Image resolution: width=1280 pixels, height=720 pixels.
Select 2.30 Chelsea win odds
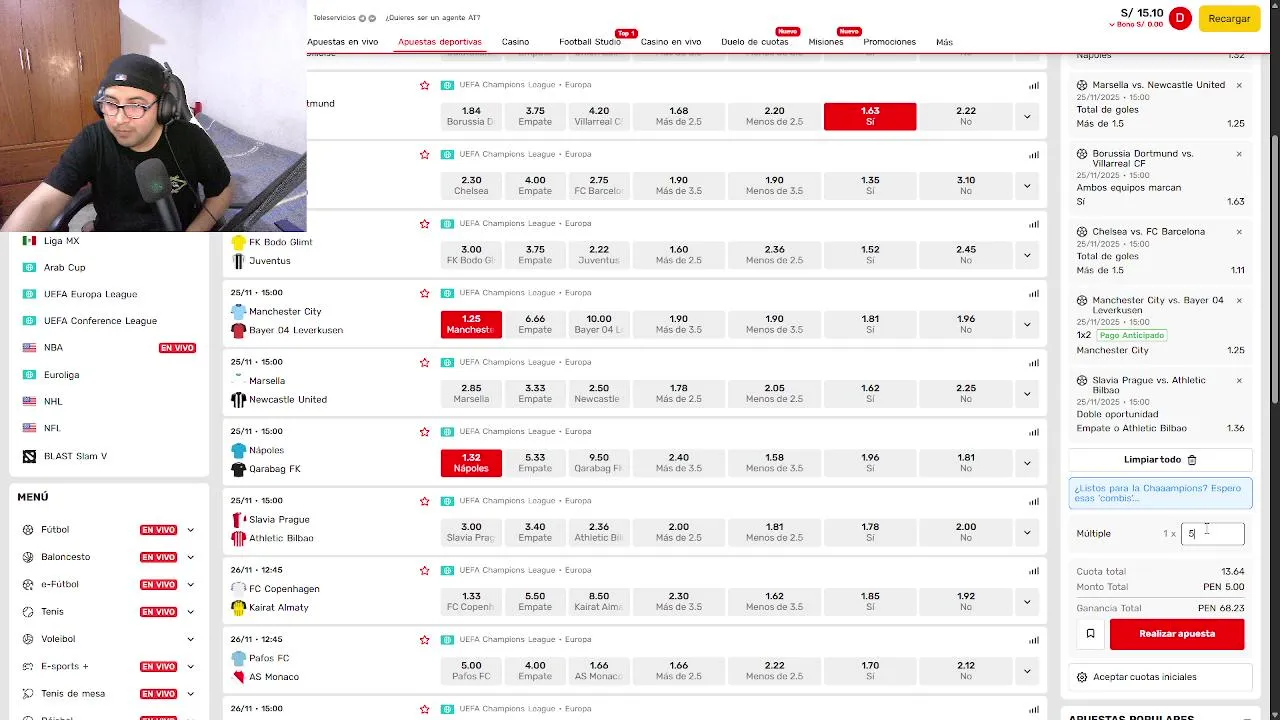click(471, 185)
